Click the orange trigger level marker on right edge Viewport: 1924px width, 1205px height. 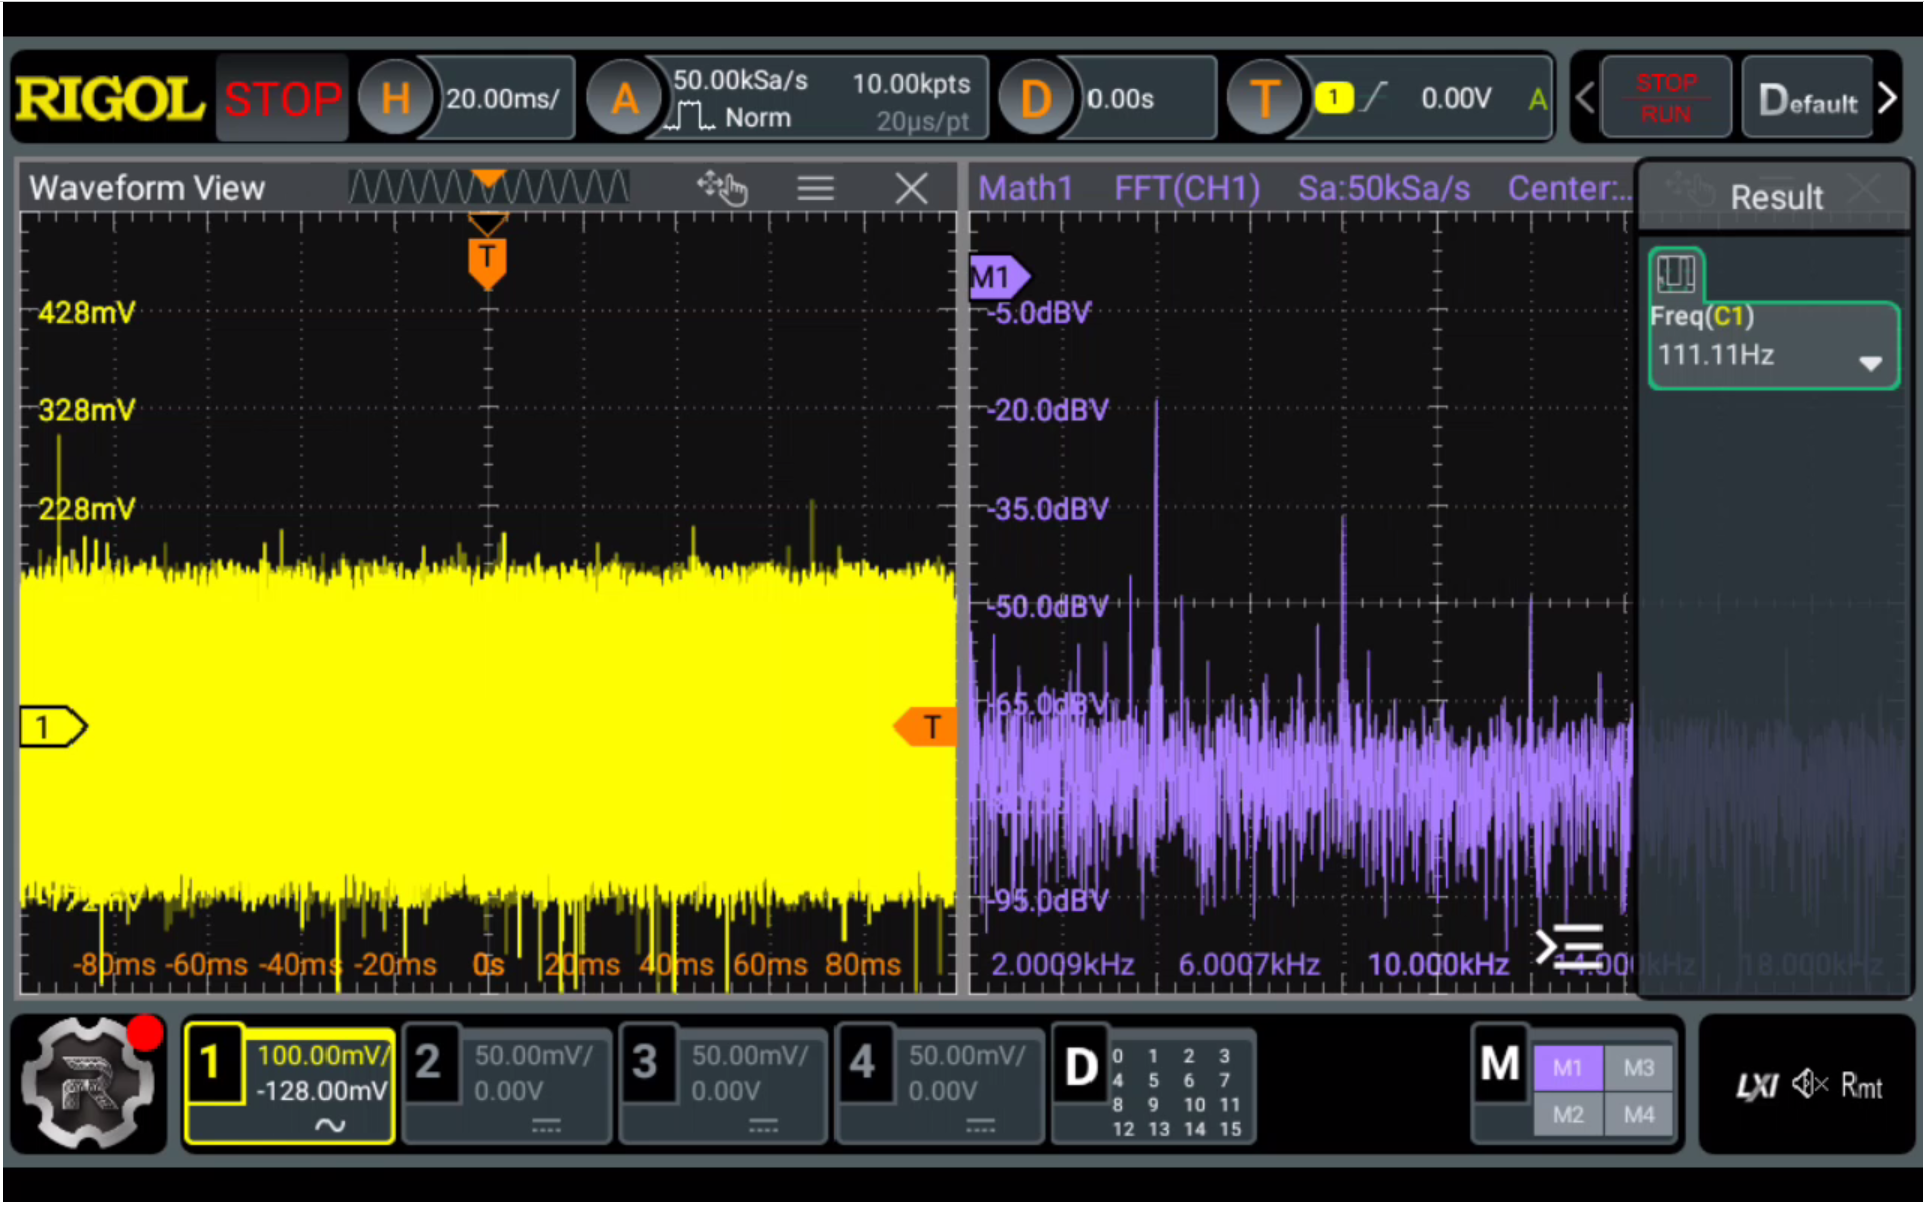tap(925, 727)
